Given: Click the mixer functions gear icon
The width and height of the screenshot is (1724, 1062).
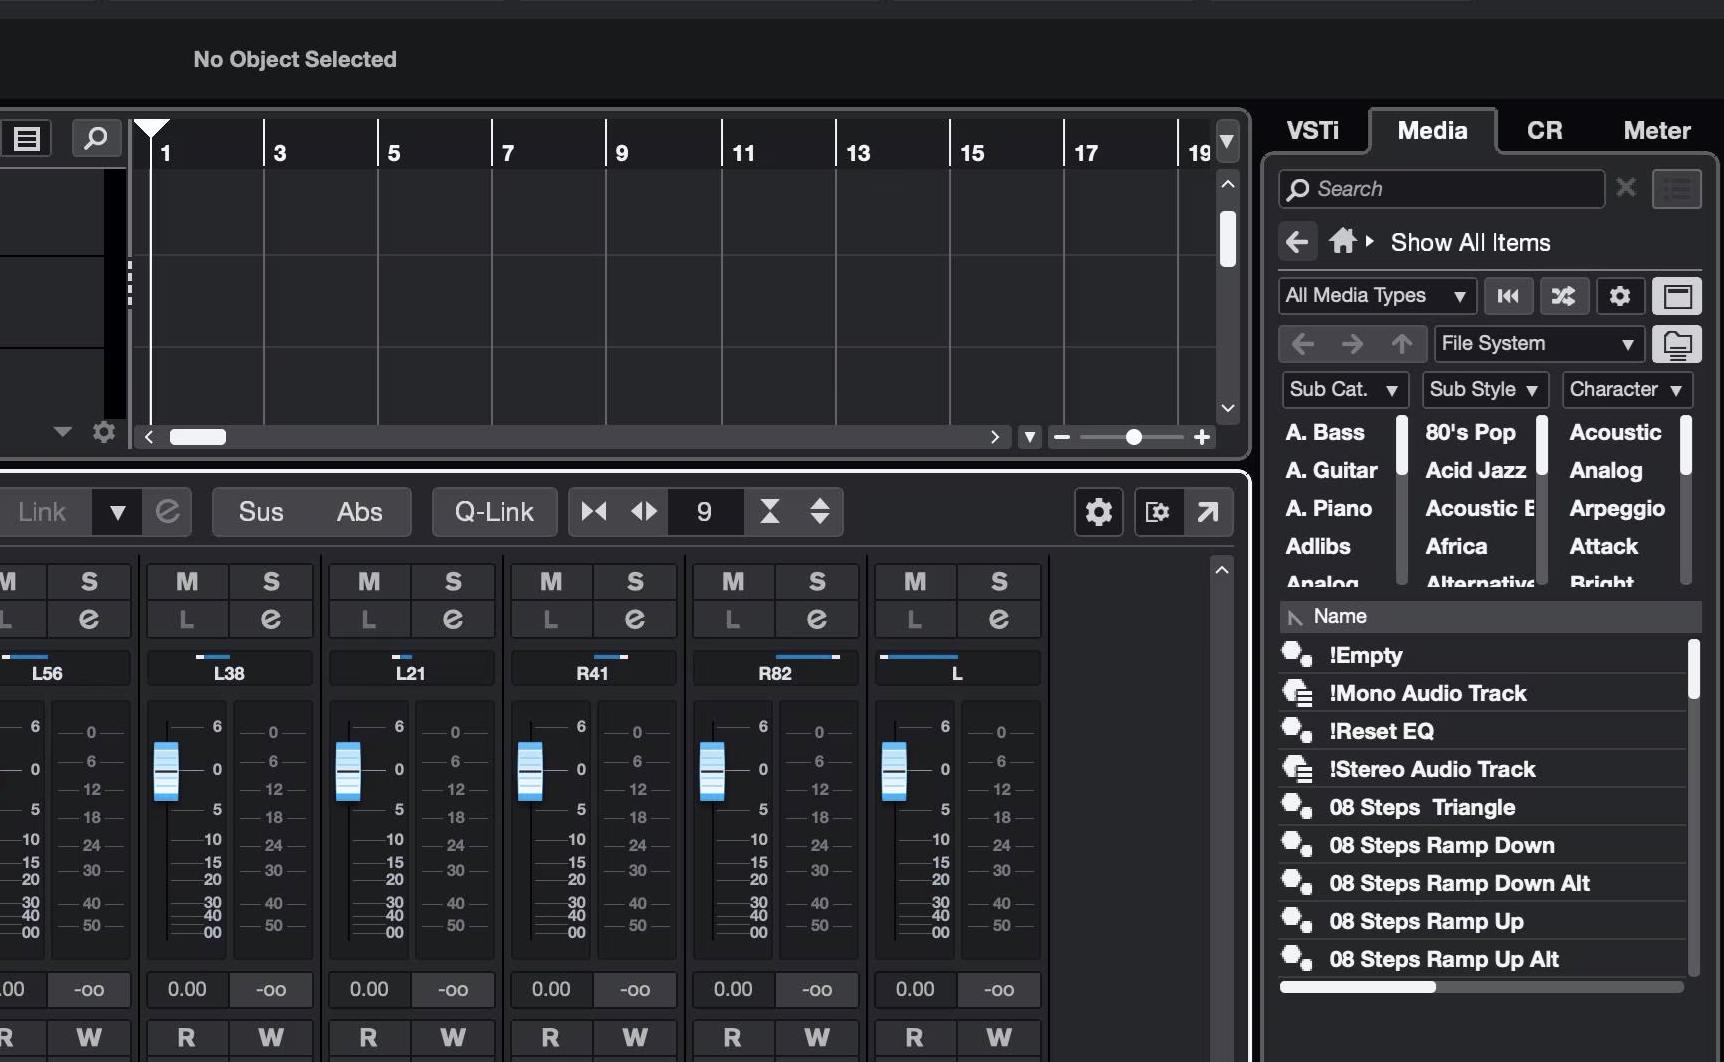Looking at the screenshot, I should tap(1098, 512).
